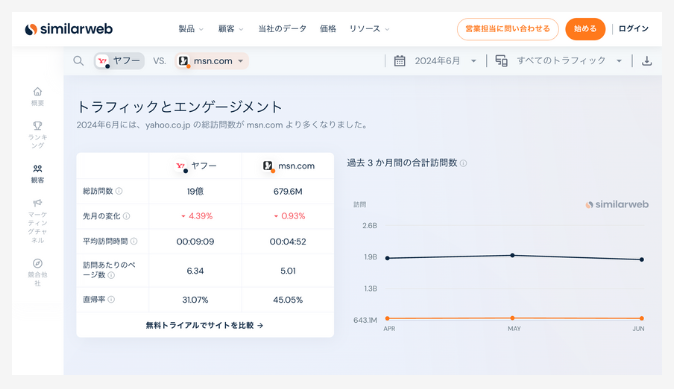Open the 観客 audience sidebar icon

click(x=37, y=168)
